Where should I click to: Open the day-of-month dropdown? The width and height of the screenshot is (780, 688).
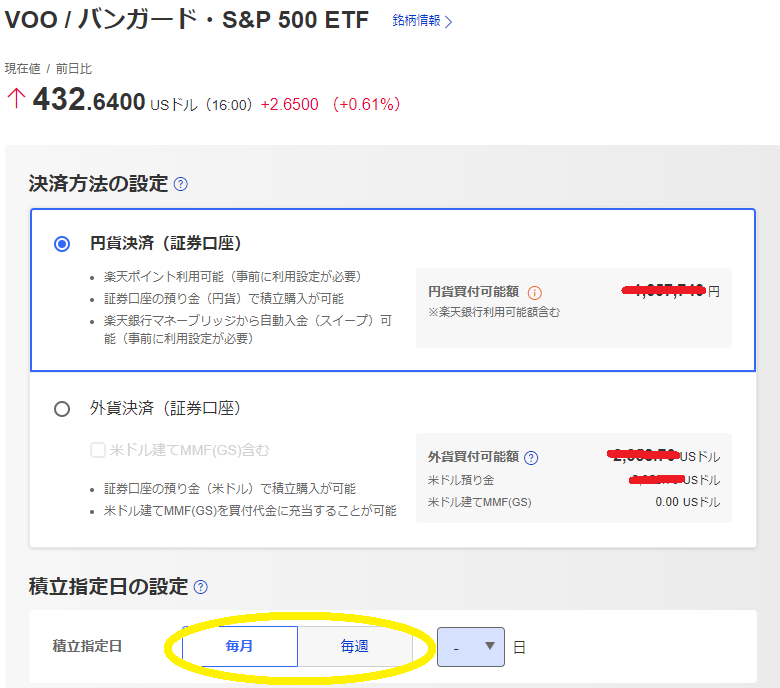[x=471, y=647]
